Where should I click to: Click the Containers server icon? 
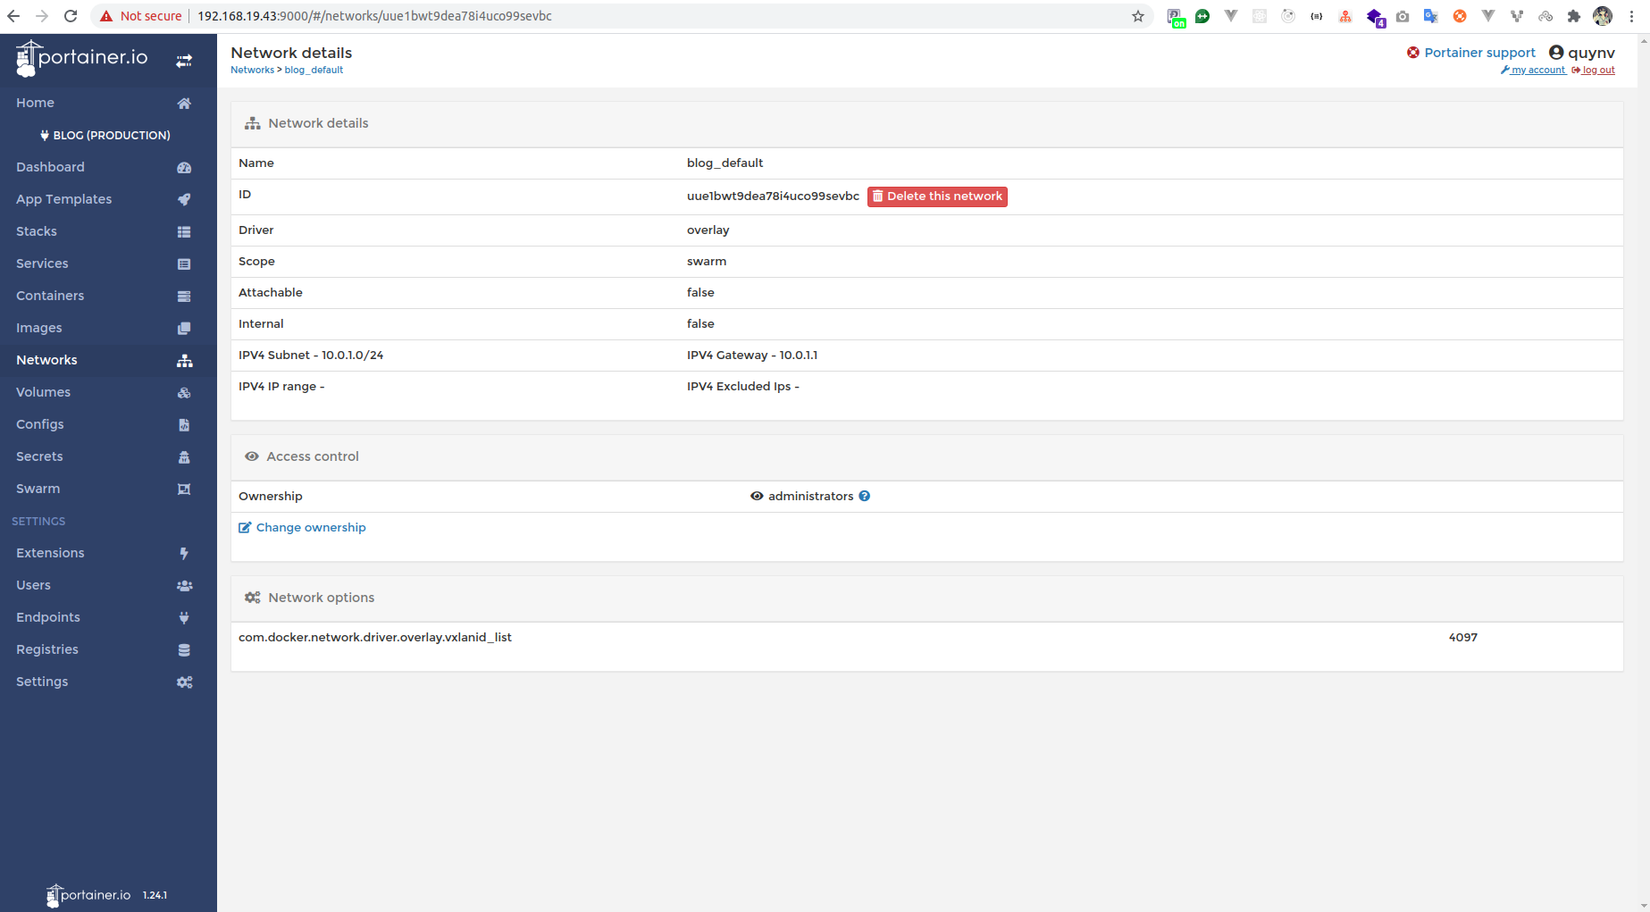point(184,296)
